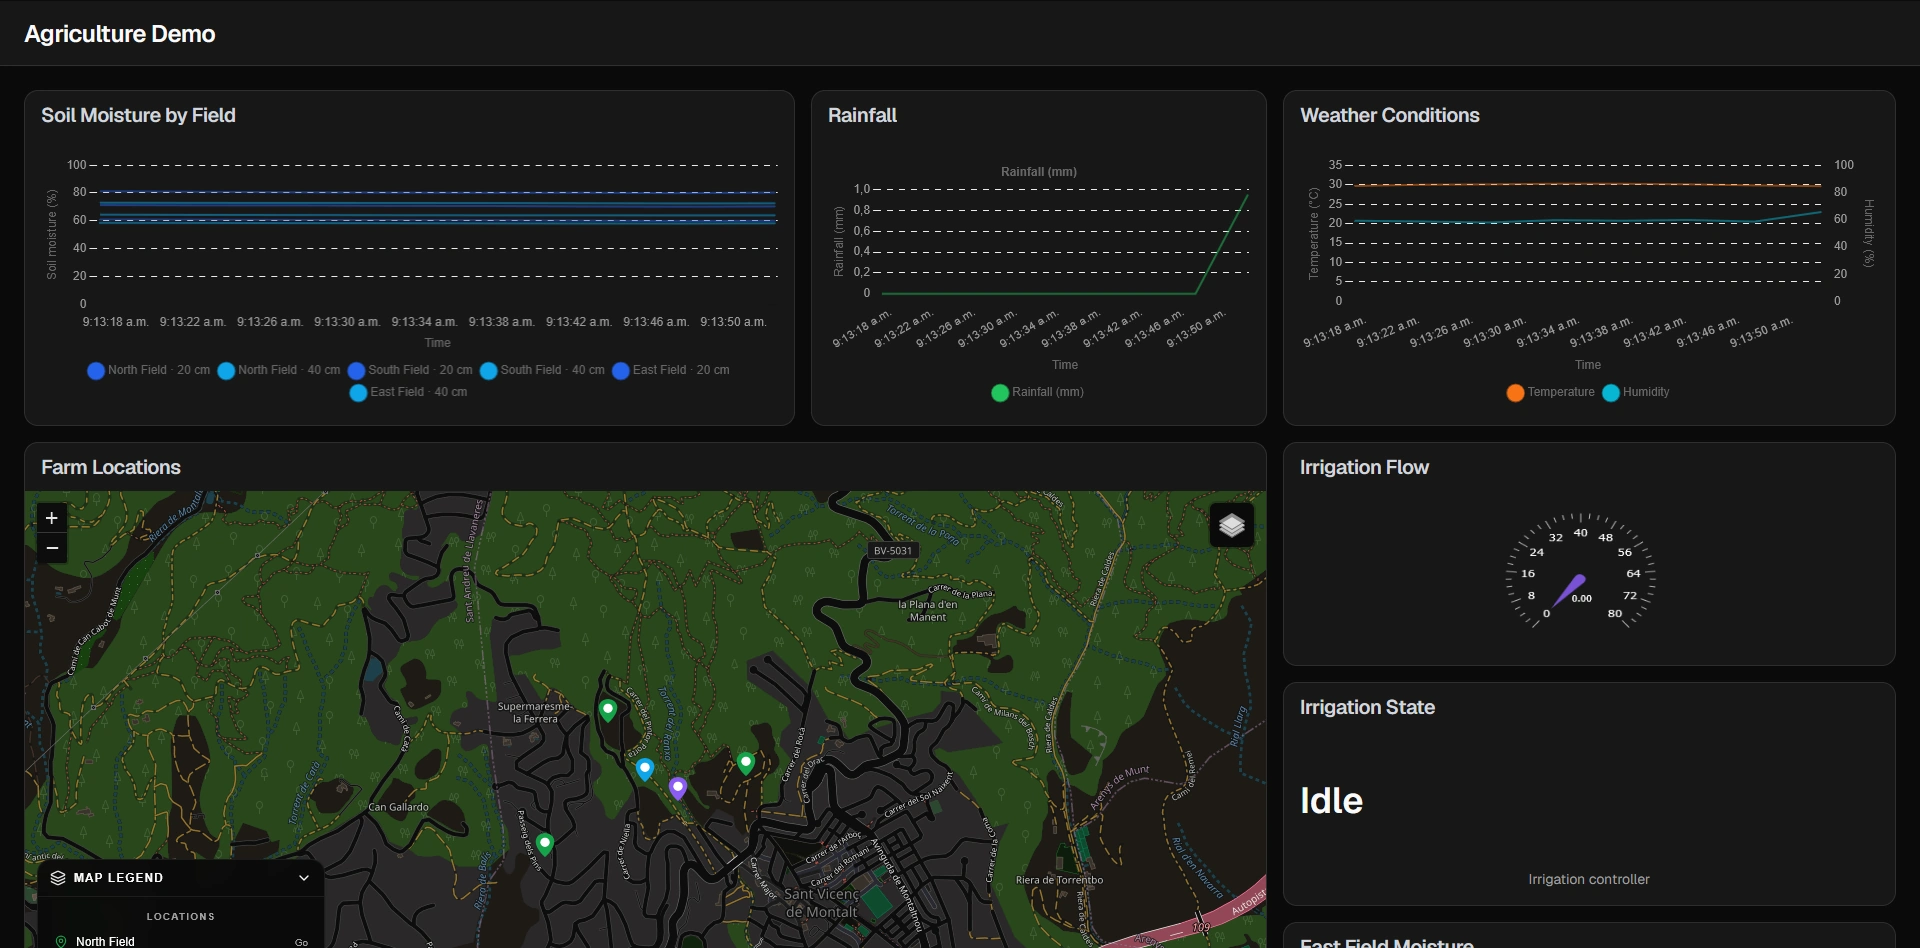Toggle Rainfall (mm) legend entry

point(1037,392)
